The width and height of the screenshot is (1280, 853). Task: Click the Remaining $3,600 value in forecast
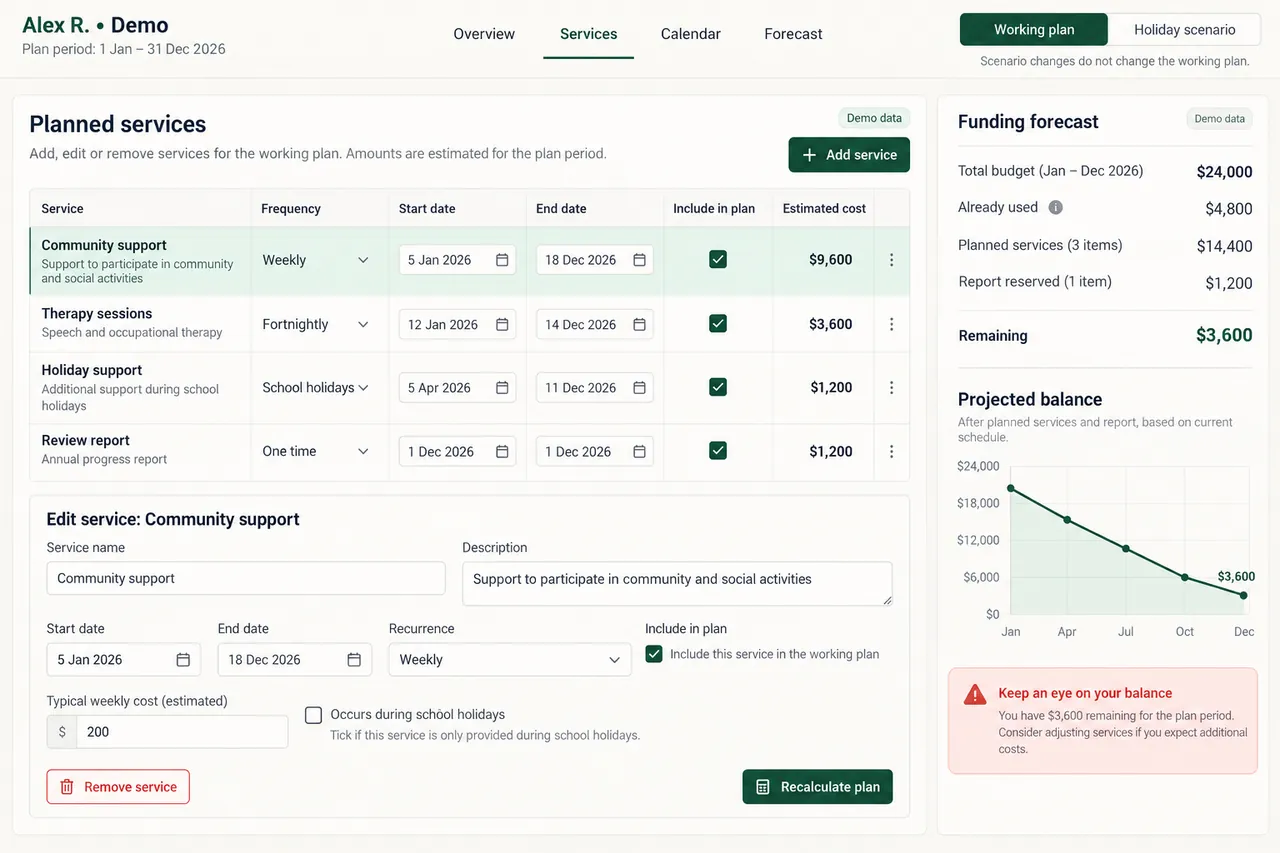pyautogui.click(x=1224, y=335)
